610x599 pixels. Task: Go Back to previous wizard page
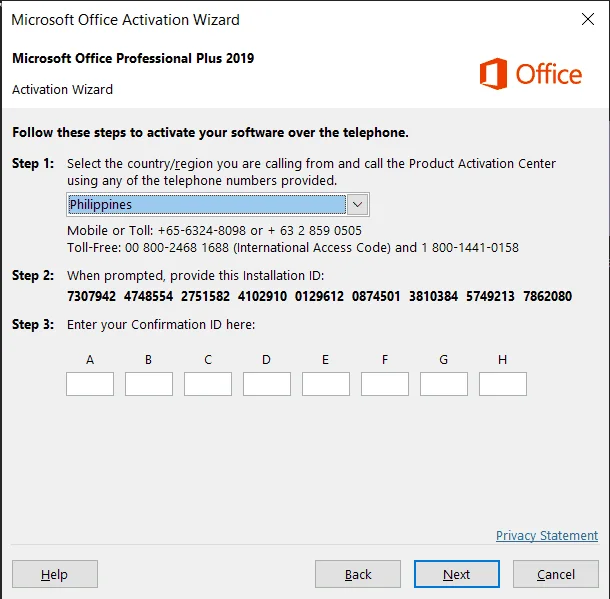point(358,574)
